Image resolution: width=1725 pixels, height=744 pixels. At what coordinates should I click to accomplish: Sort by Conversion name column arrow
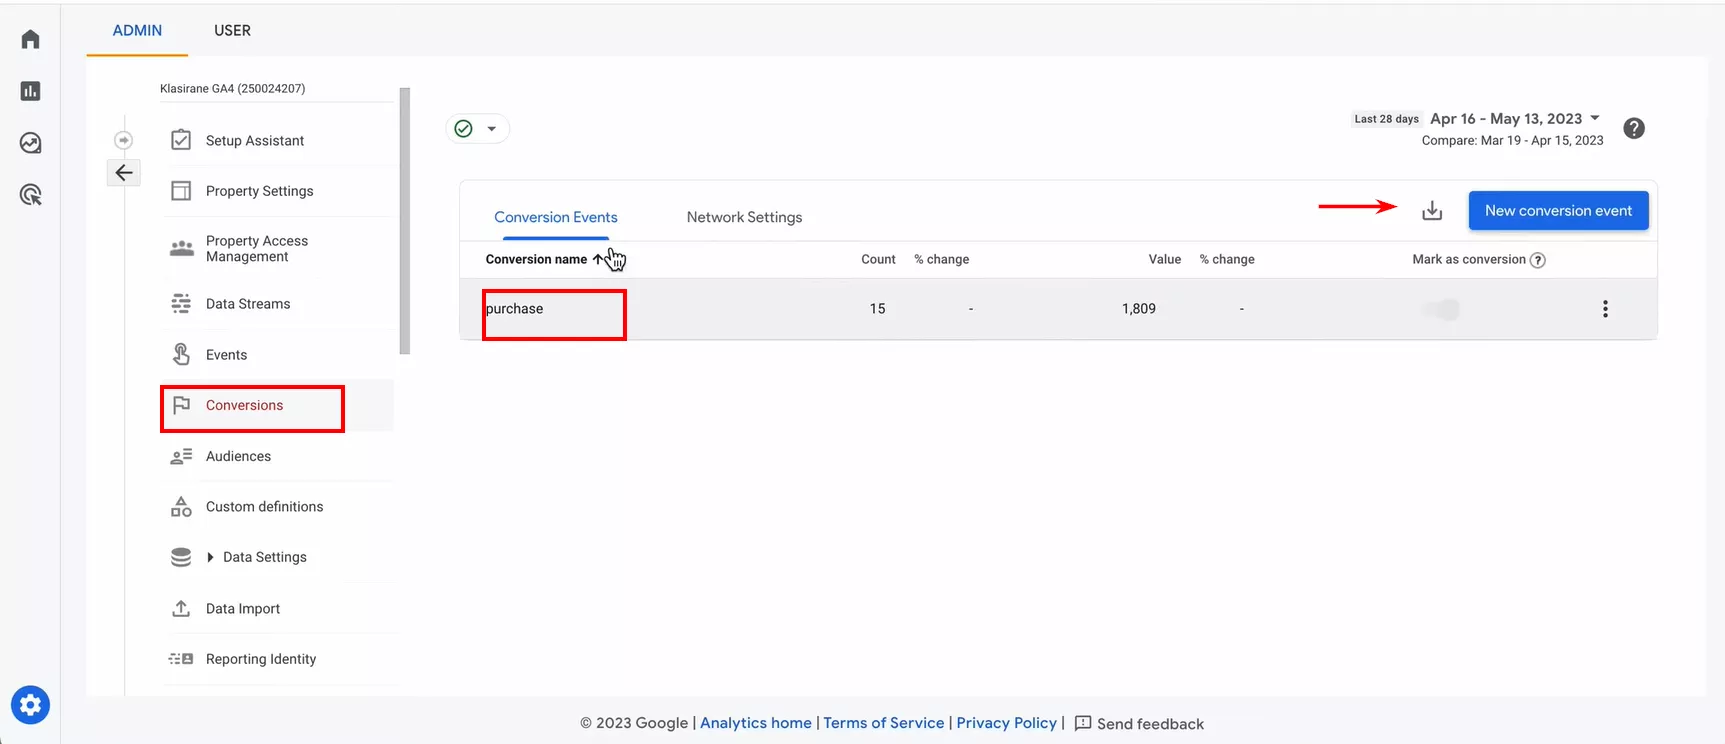(598, 259)
